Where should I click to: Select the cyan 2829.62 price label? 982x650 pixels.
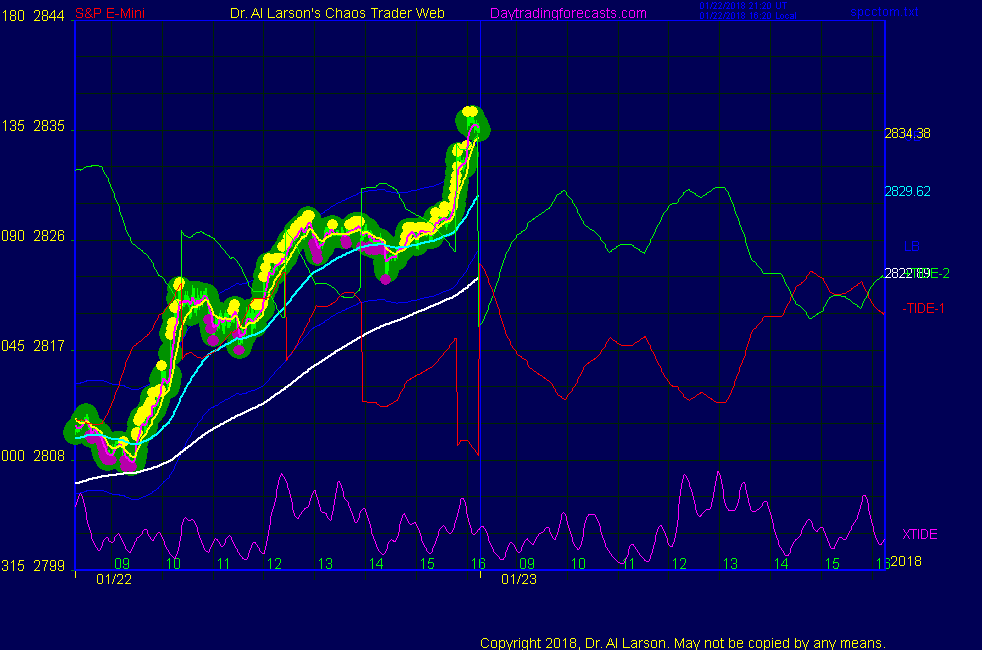[908, 191]
